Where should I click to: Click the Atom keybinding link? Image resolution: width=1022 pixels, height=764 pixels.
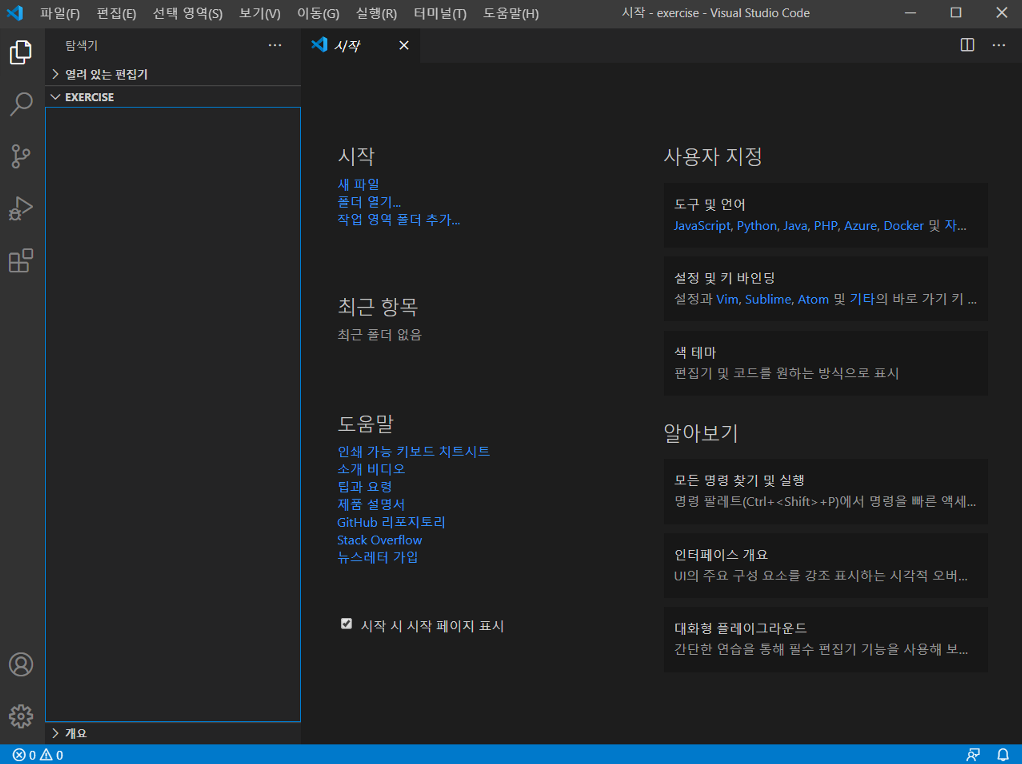pos(813,299)
